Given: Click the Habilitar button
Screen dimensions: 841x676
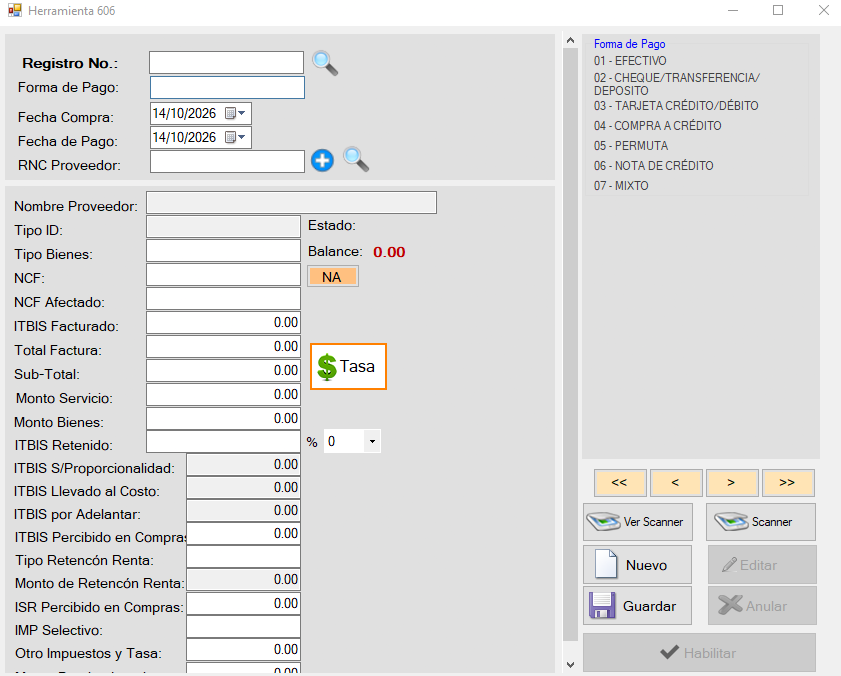Looking at the screenshot, I should [699, 652].
